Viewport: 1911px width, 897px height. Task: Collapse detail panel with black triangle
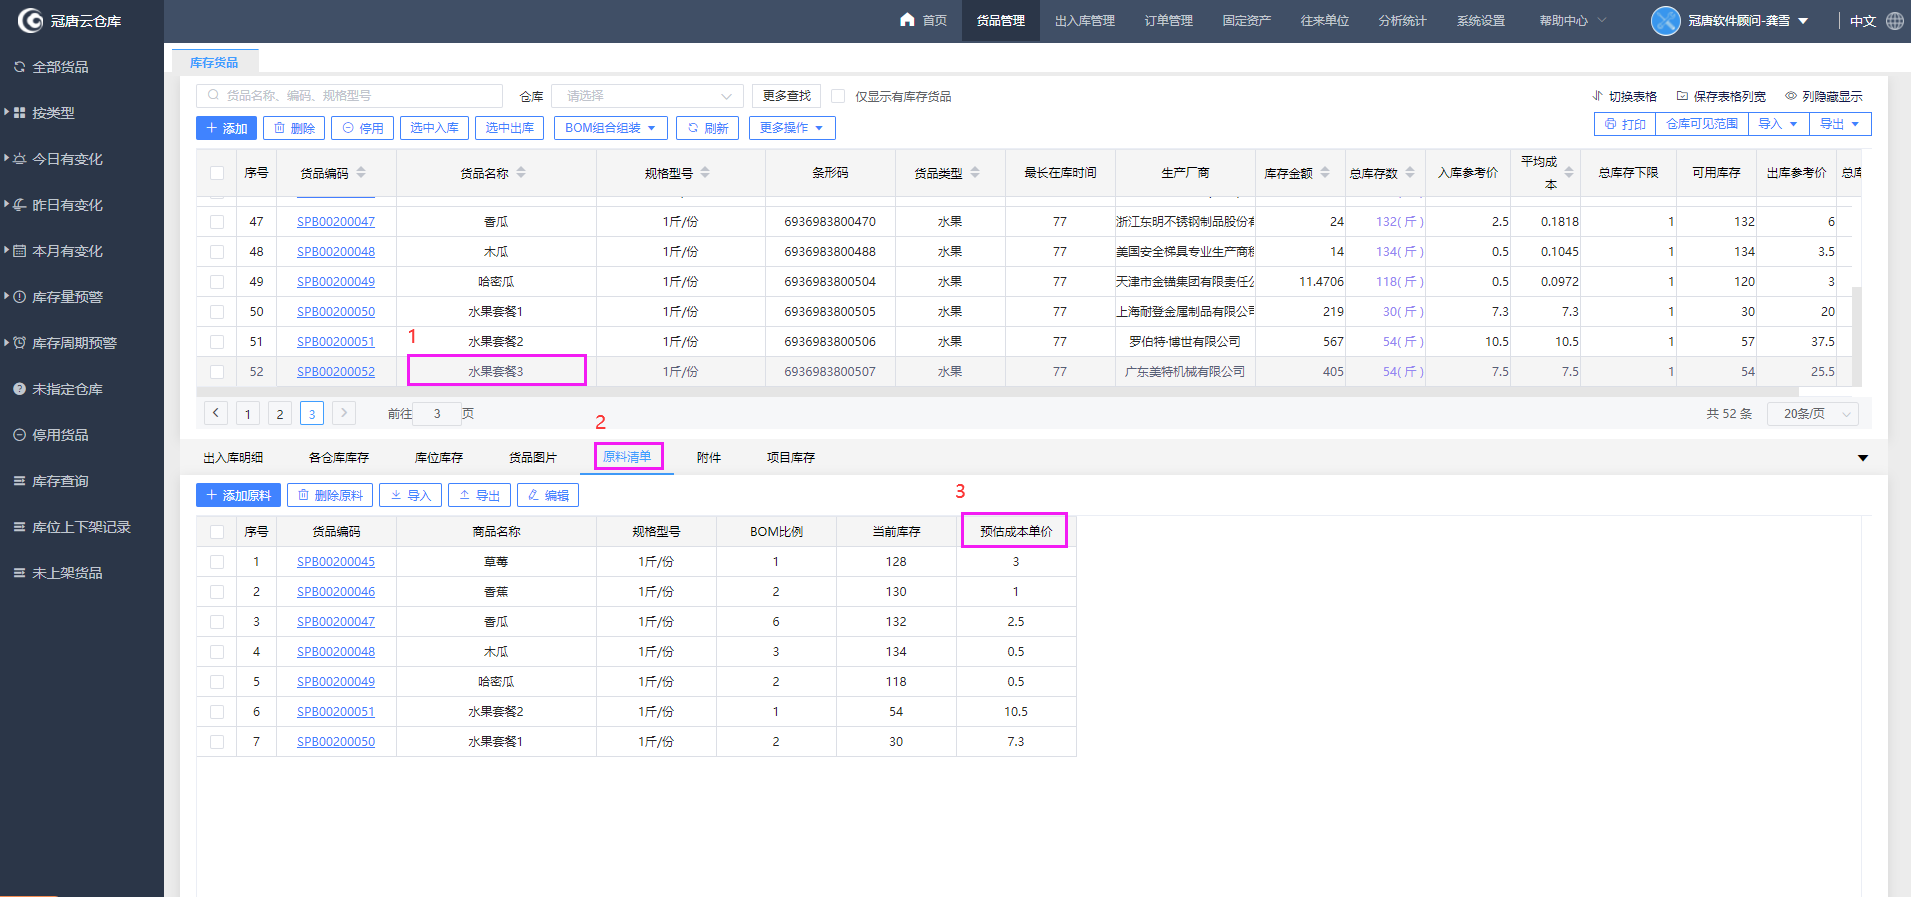1863,458
